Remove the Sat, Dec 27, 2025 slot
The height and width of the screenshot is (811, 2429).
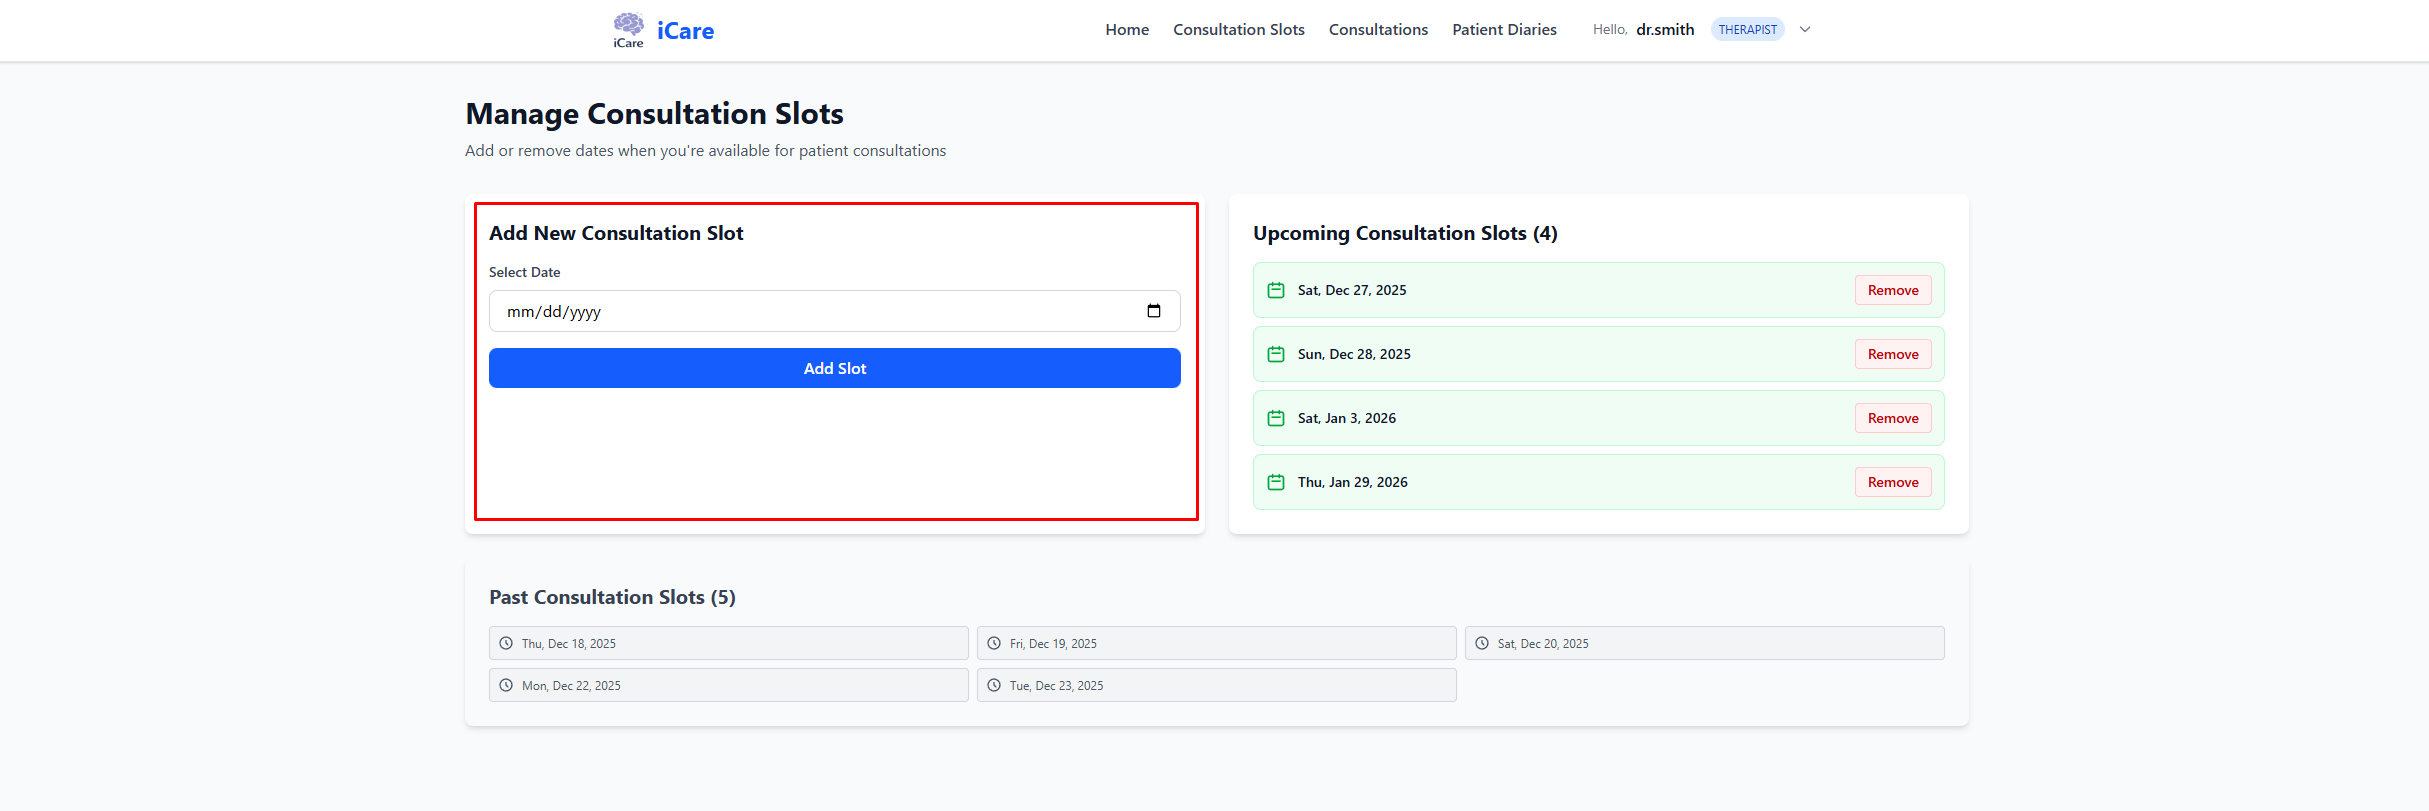coord(1892,290)
